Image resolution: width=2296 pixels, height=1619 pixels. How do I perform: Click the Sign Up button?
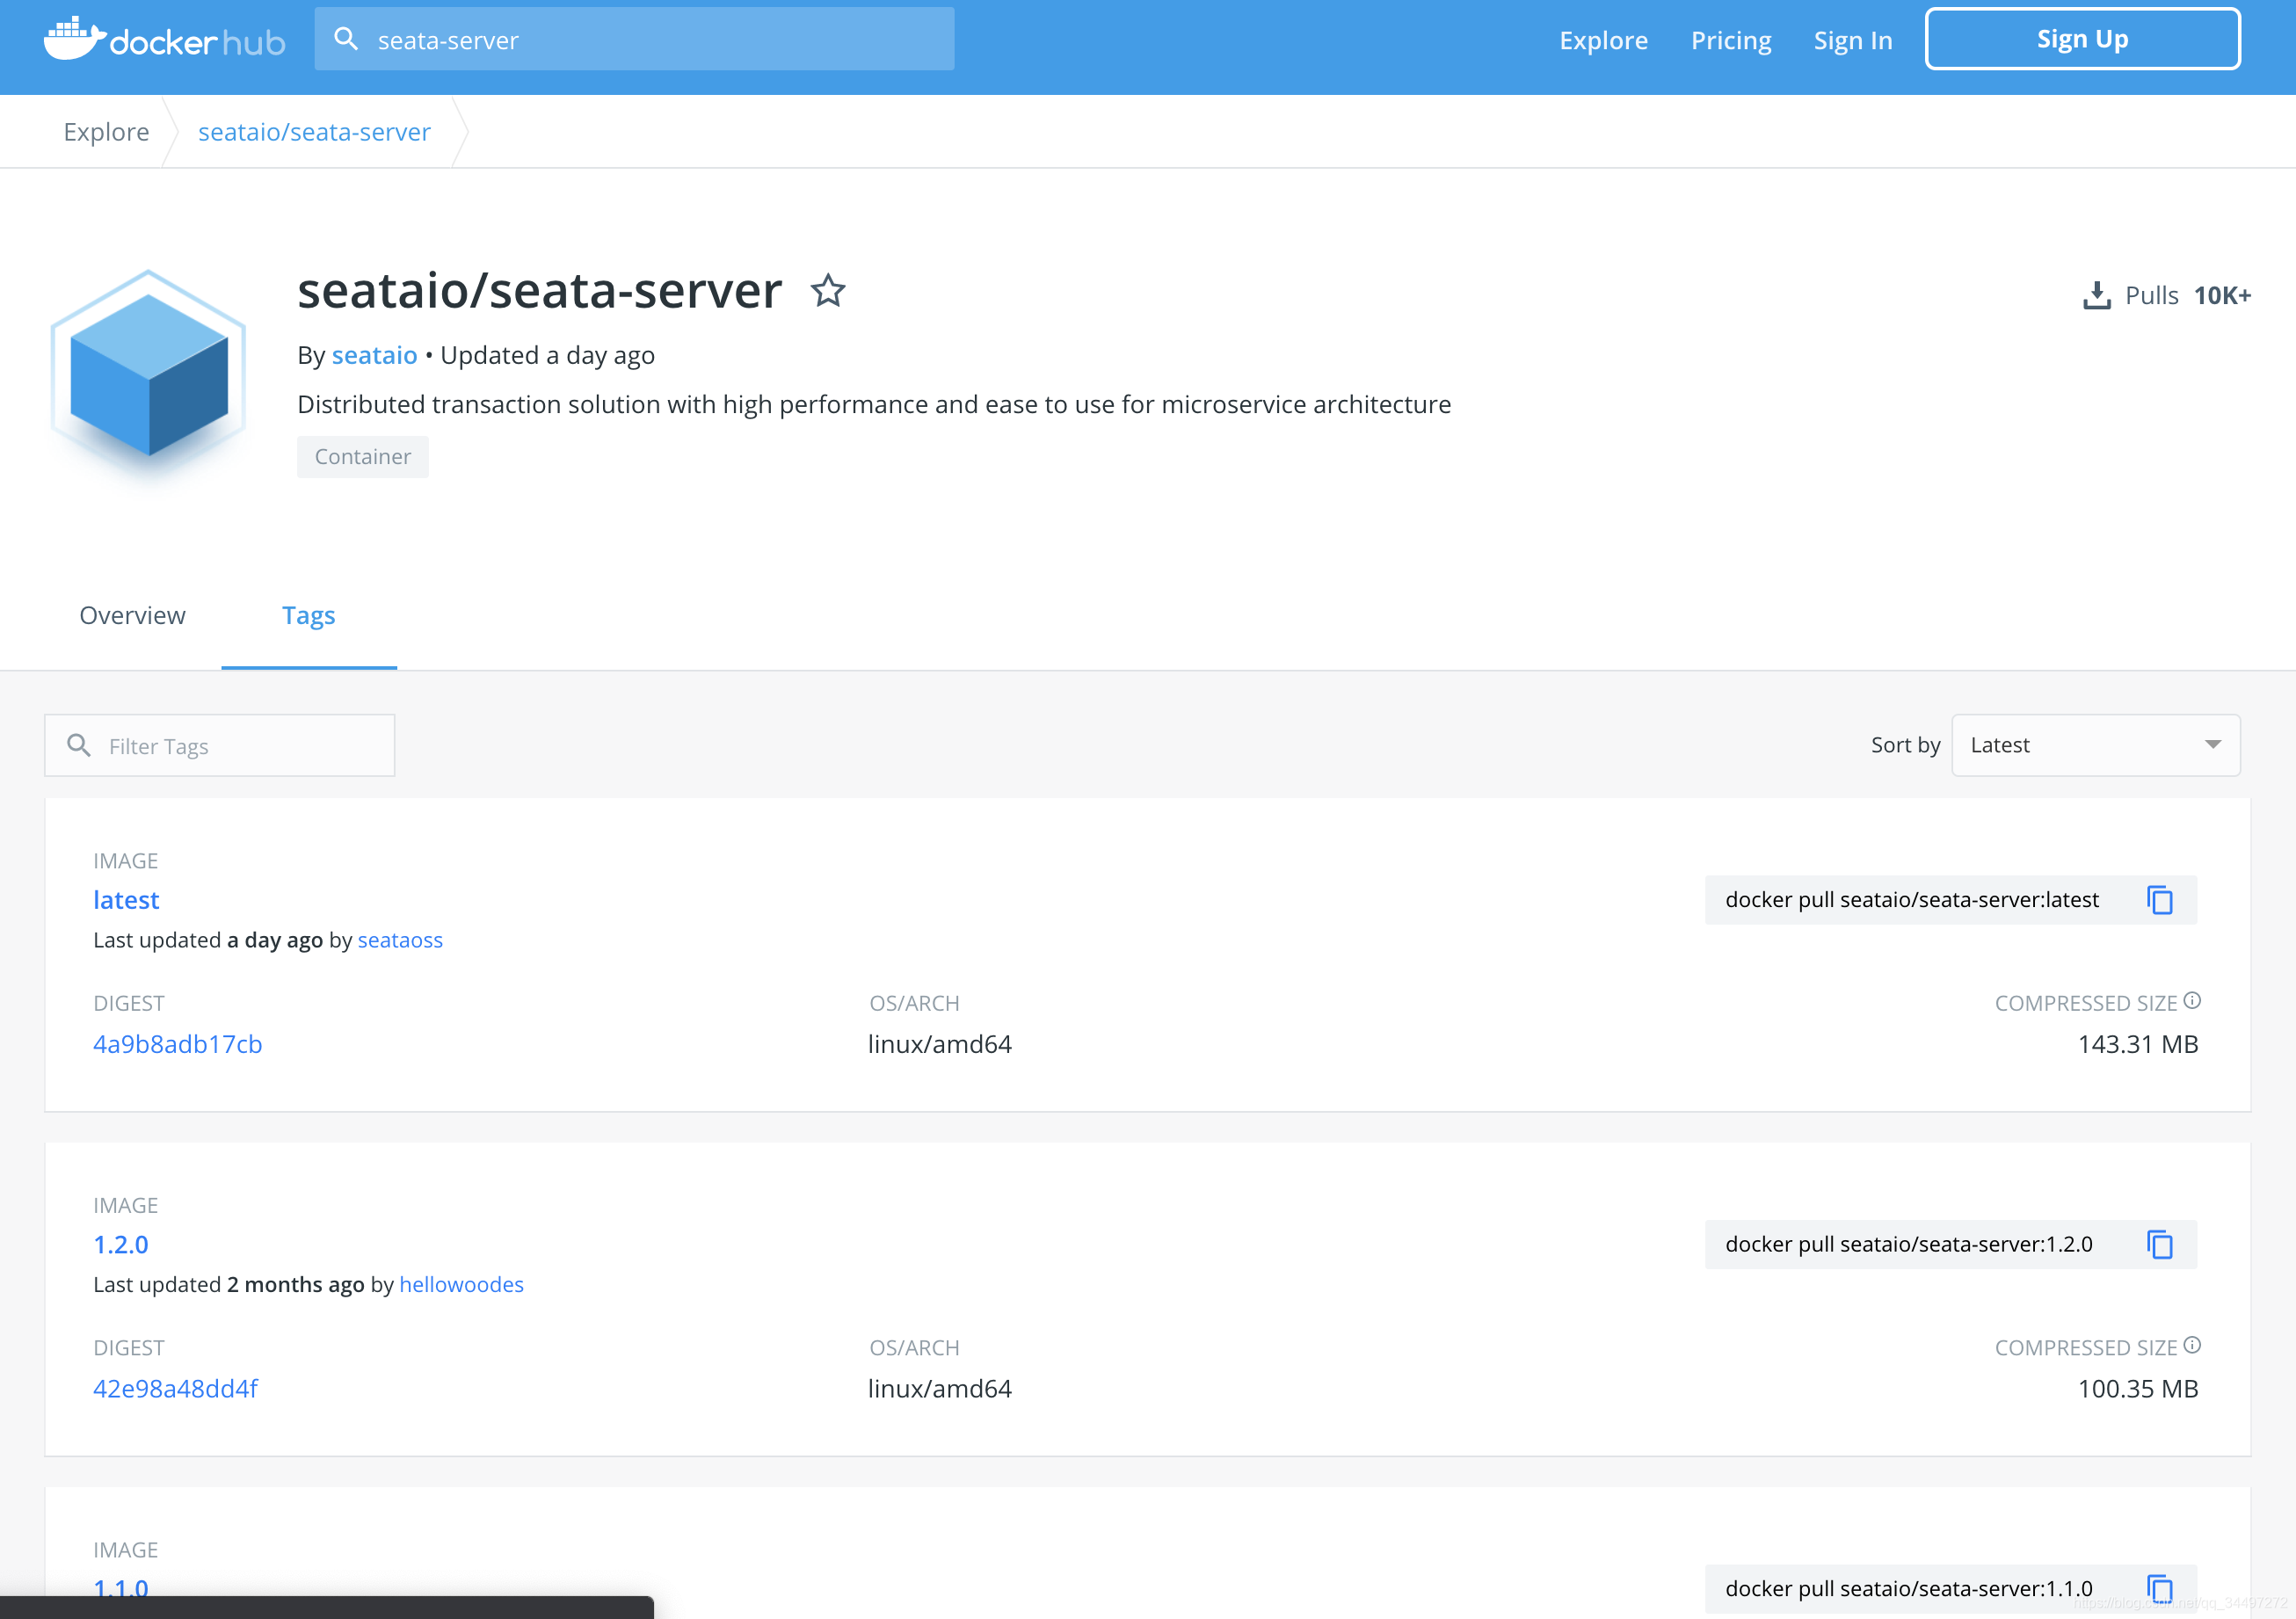pyautogui.click(x=2082, y=39)
